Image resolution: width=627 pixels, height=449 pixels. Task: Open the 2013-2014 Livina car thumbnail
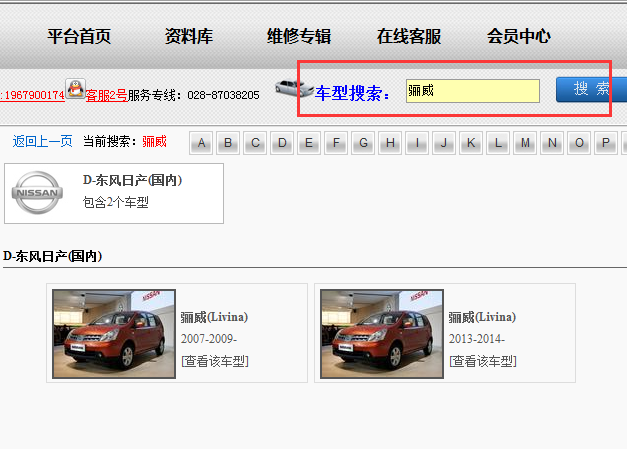pos(382,334)
